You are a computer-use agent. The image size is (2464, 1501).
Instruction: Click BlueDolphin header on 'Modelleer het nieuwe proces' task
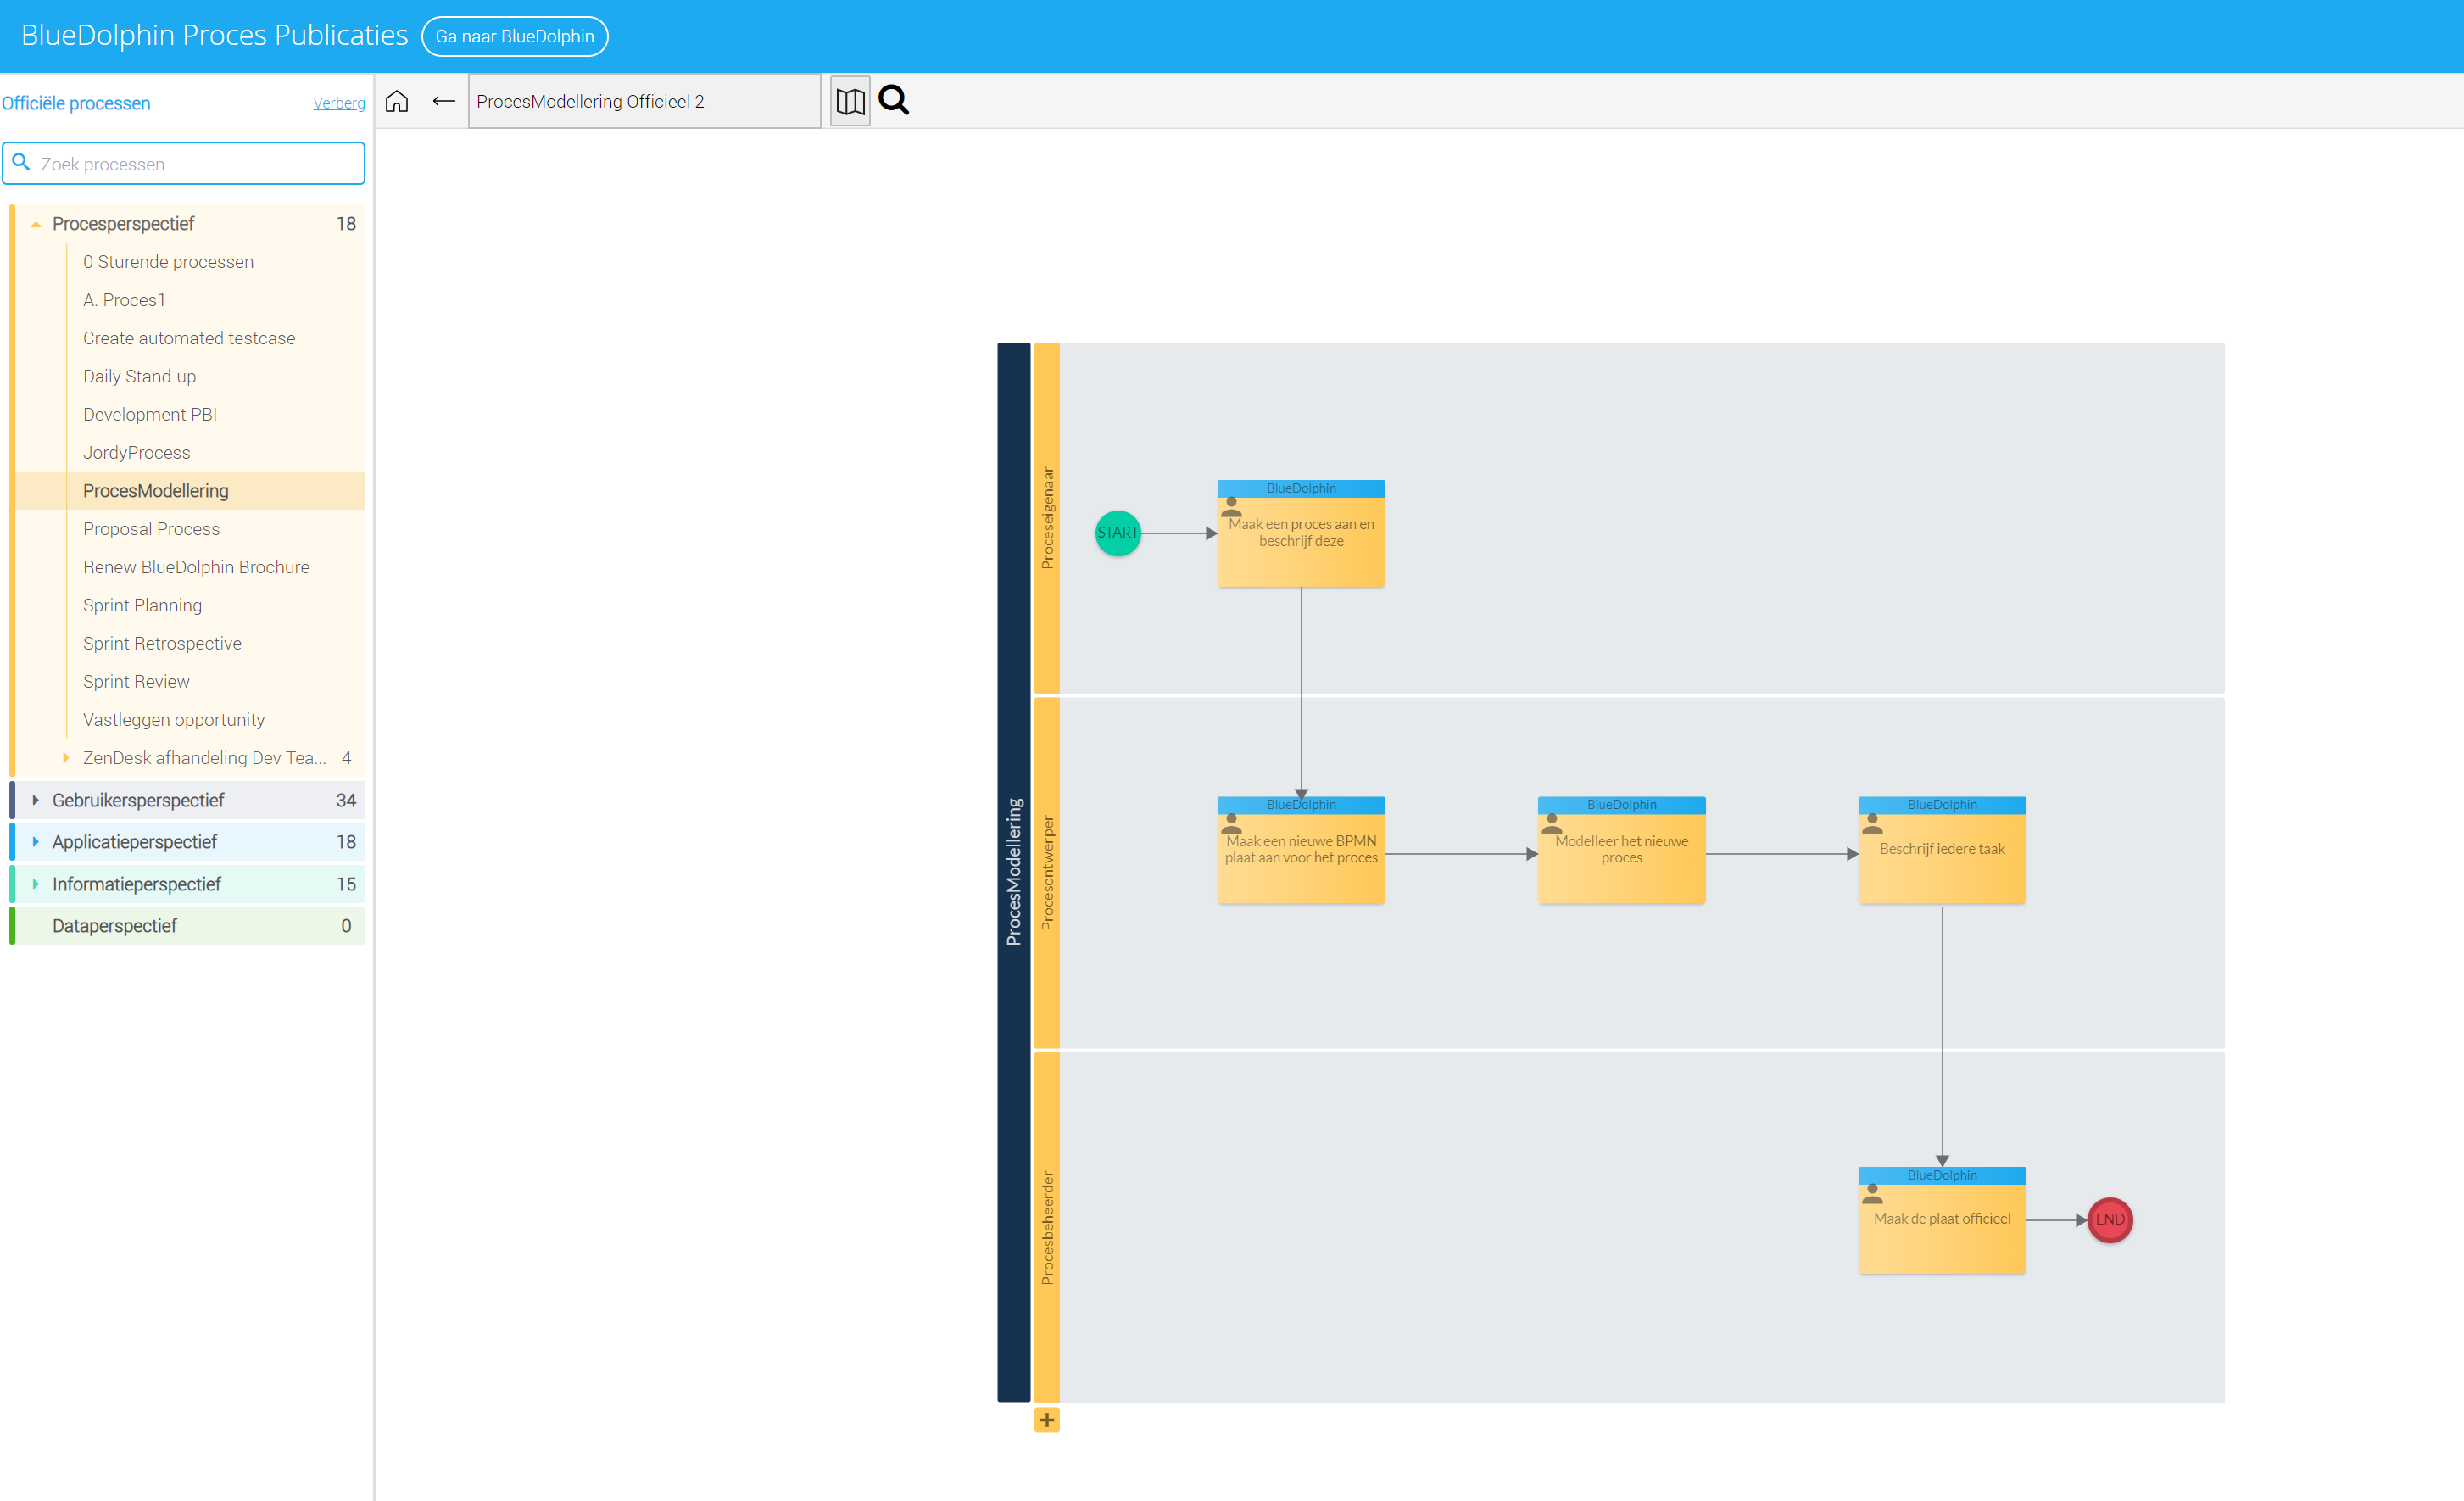(1621, 805)
